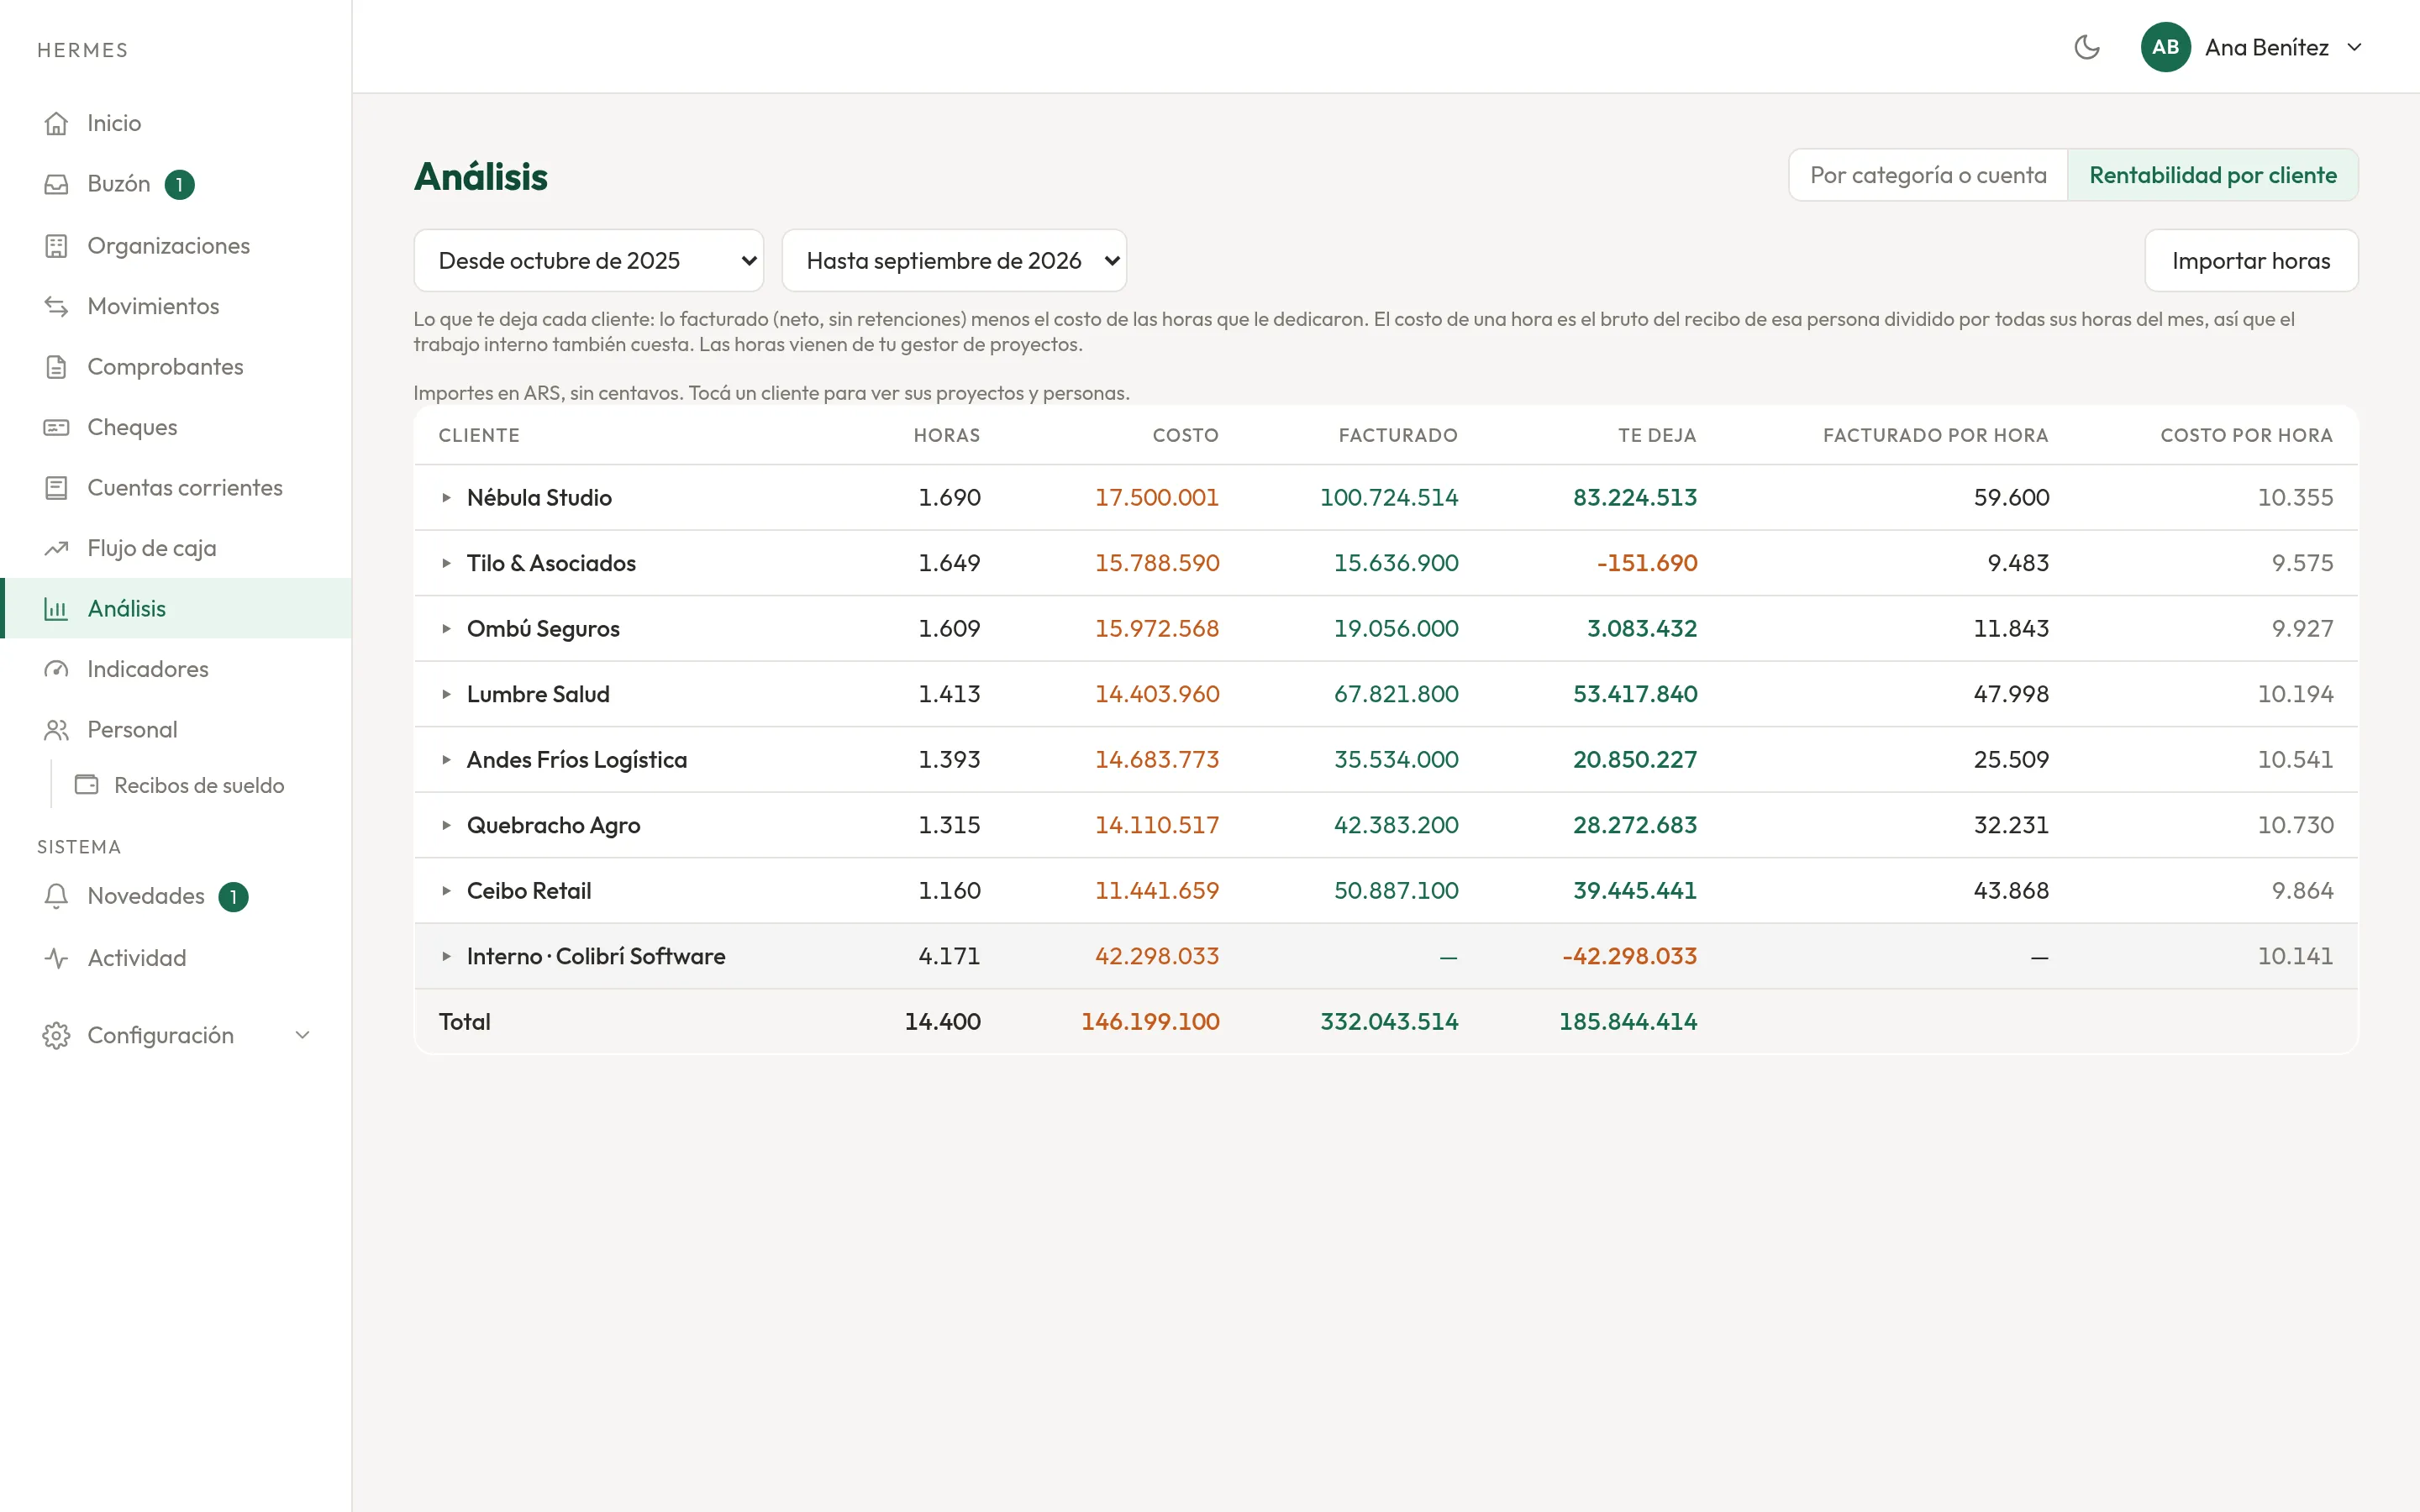
Task: Click the Ombú Seguros client name
Action: pyautogui.click(x=543, y=628)
